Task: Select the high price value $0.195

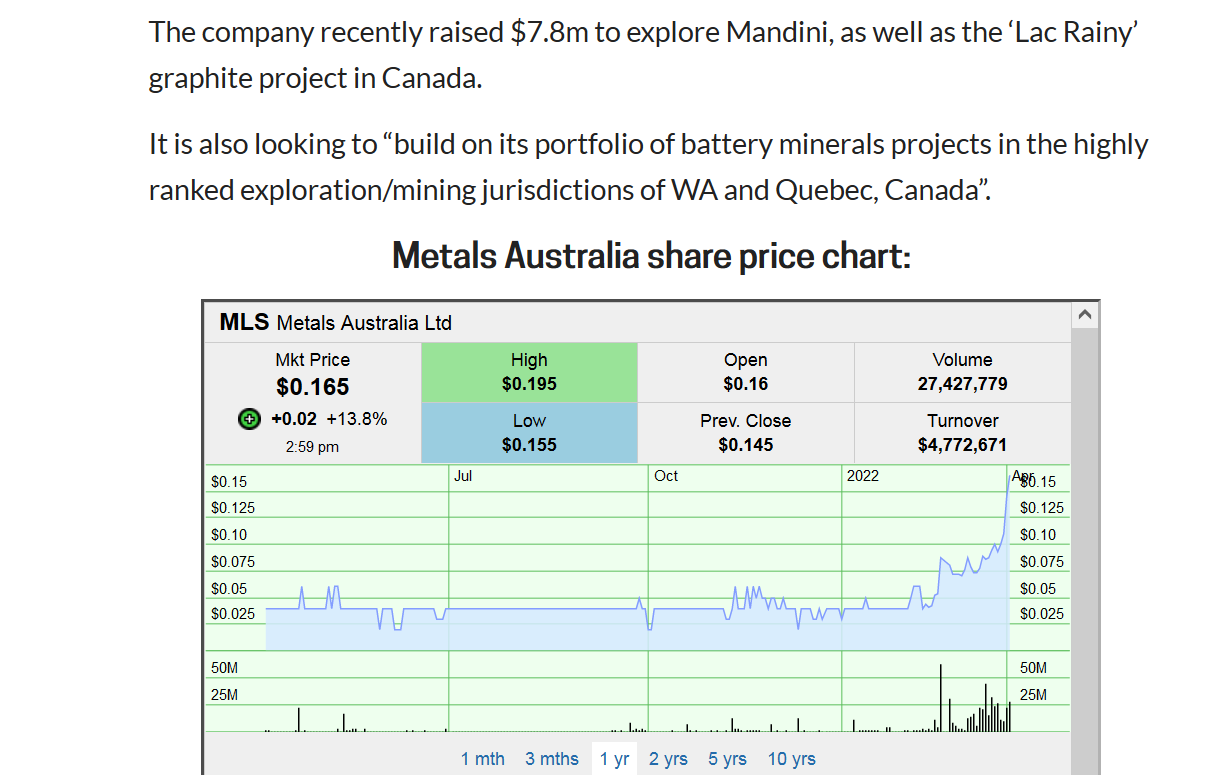Action: coord(529,384)
